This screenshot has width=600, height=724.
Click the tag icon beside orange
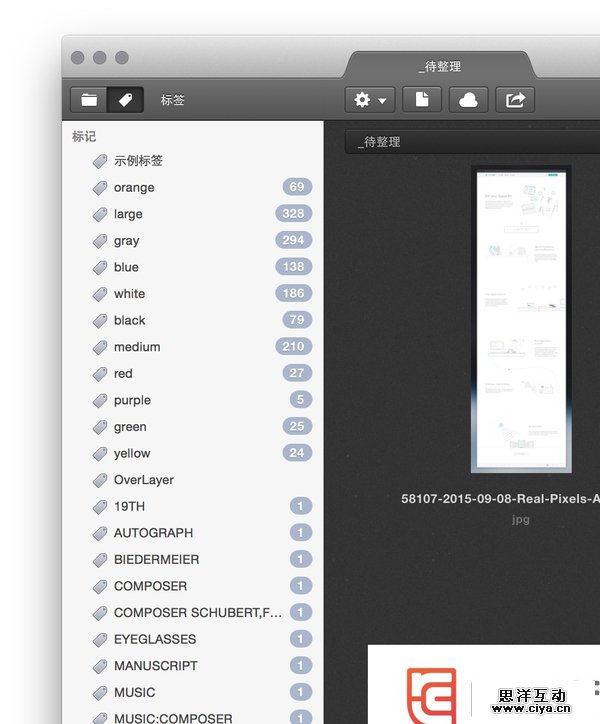tap(100, 187)
